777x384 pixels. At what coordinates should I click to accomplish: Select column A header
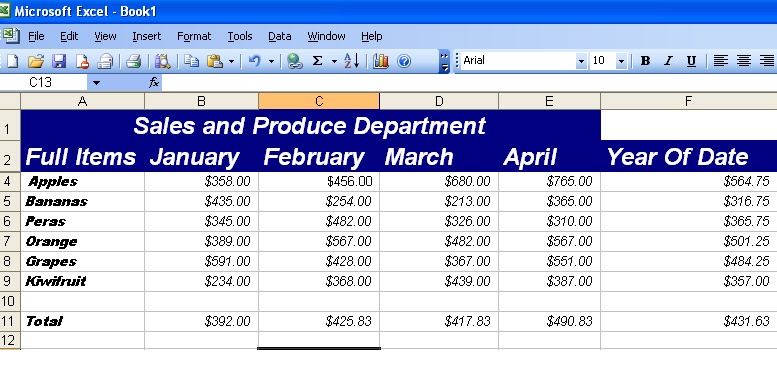click(x=82, y=101)
